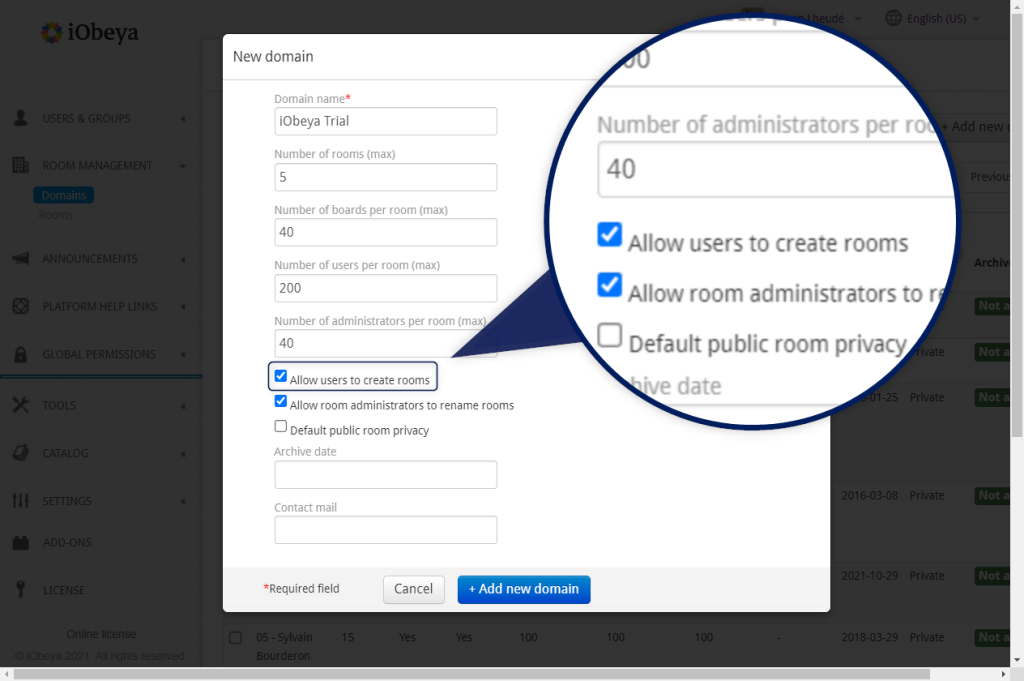Disable Allow room administrators to rename rooms
Viewport: 1024px width, 681px height.
pos(282,401)
